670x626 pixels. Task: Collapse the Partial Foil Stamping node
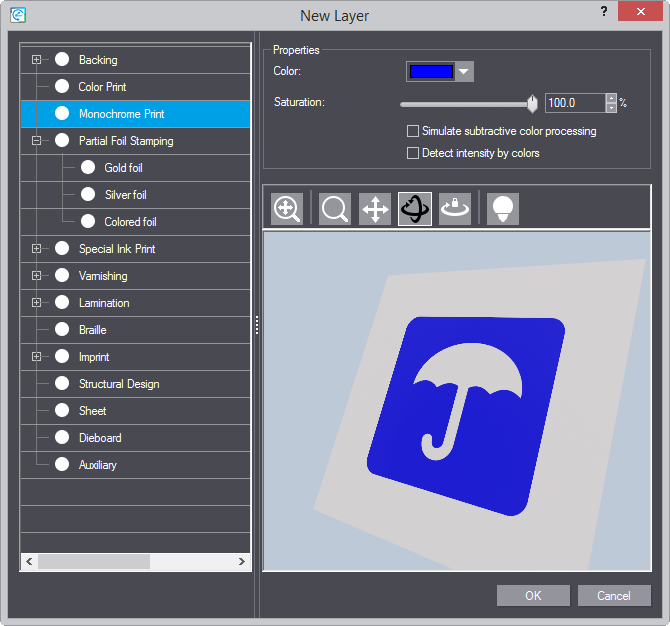(37, 140)
